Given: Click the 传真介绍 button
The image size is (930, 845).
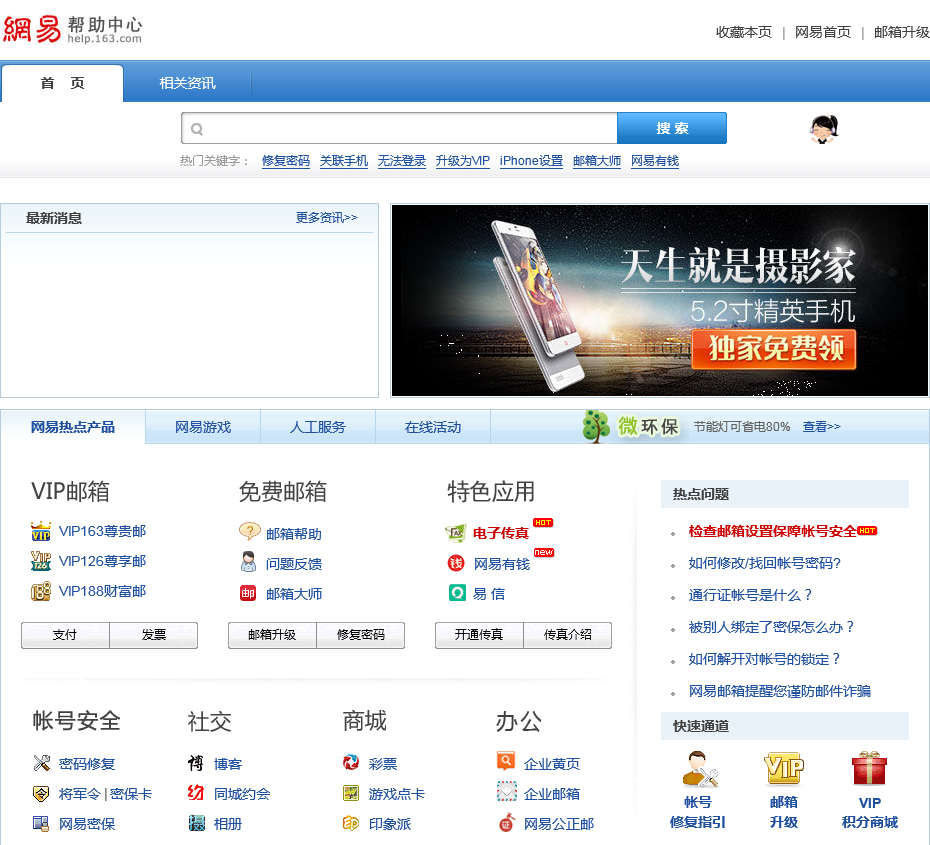Looking at the screenshot, I should 568,635.
